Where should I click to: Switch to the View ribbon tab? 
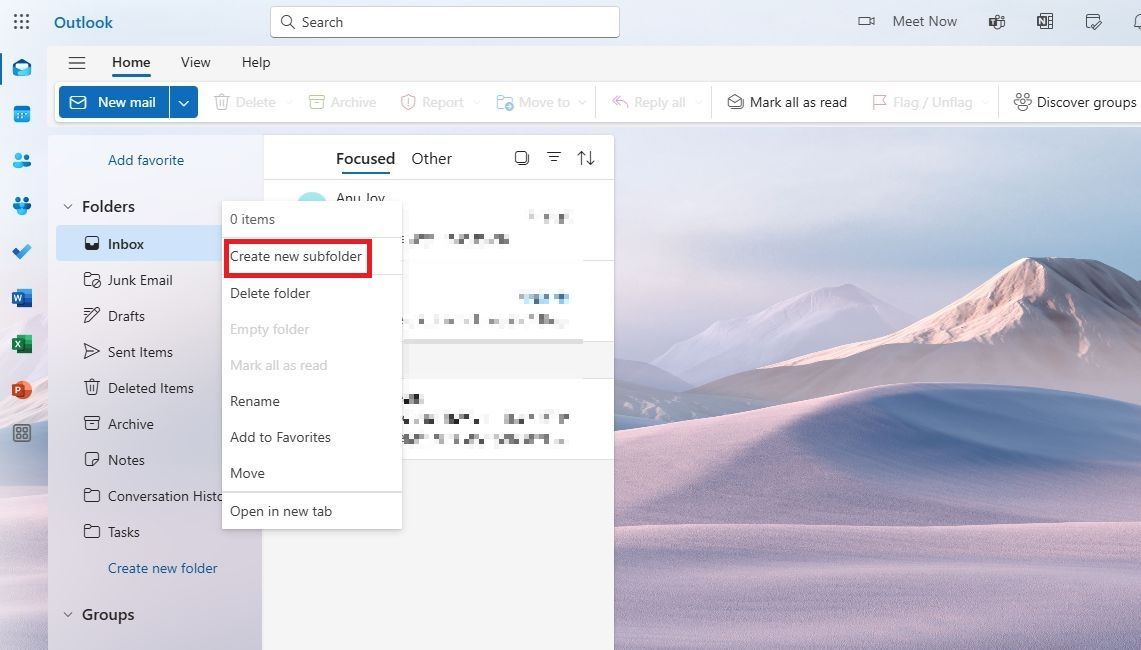[x=195, y=62]
